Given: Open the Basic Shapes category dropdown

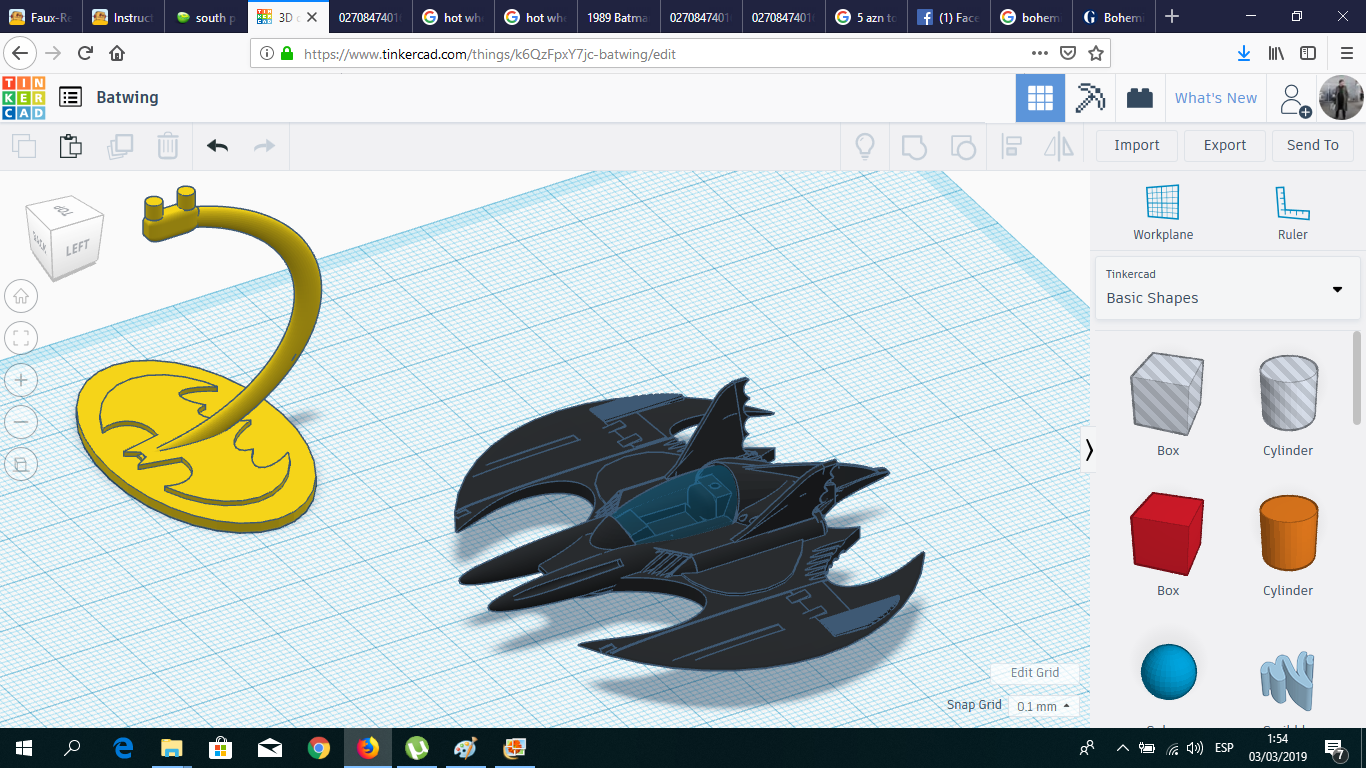Looking at the screenshot, I should 1228,288.
